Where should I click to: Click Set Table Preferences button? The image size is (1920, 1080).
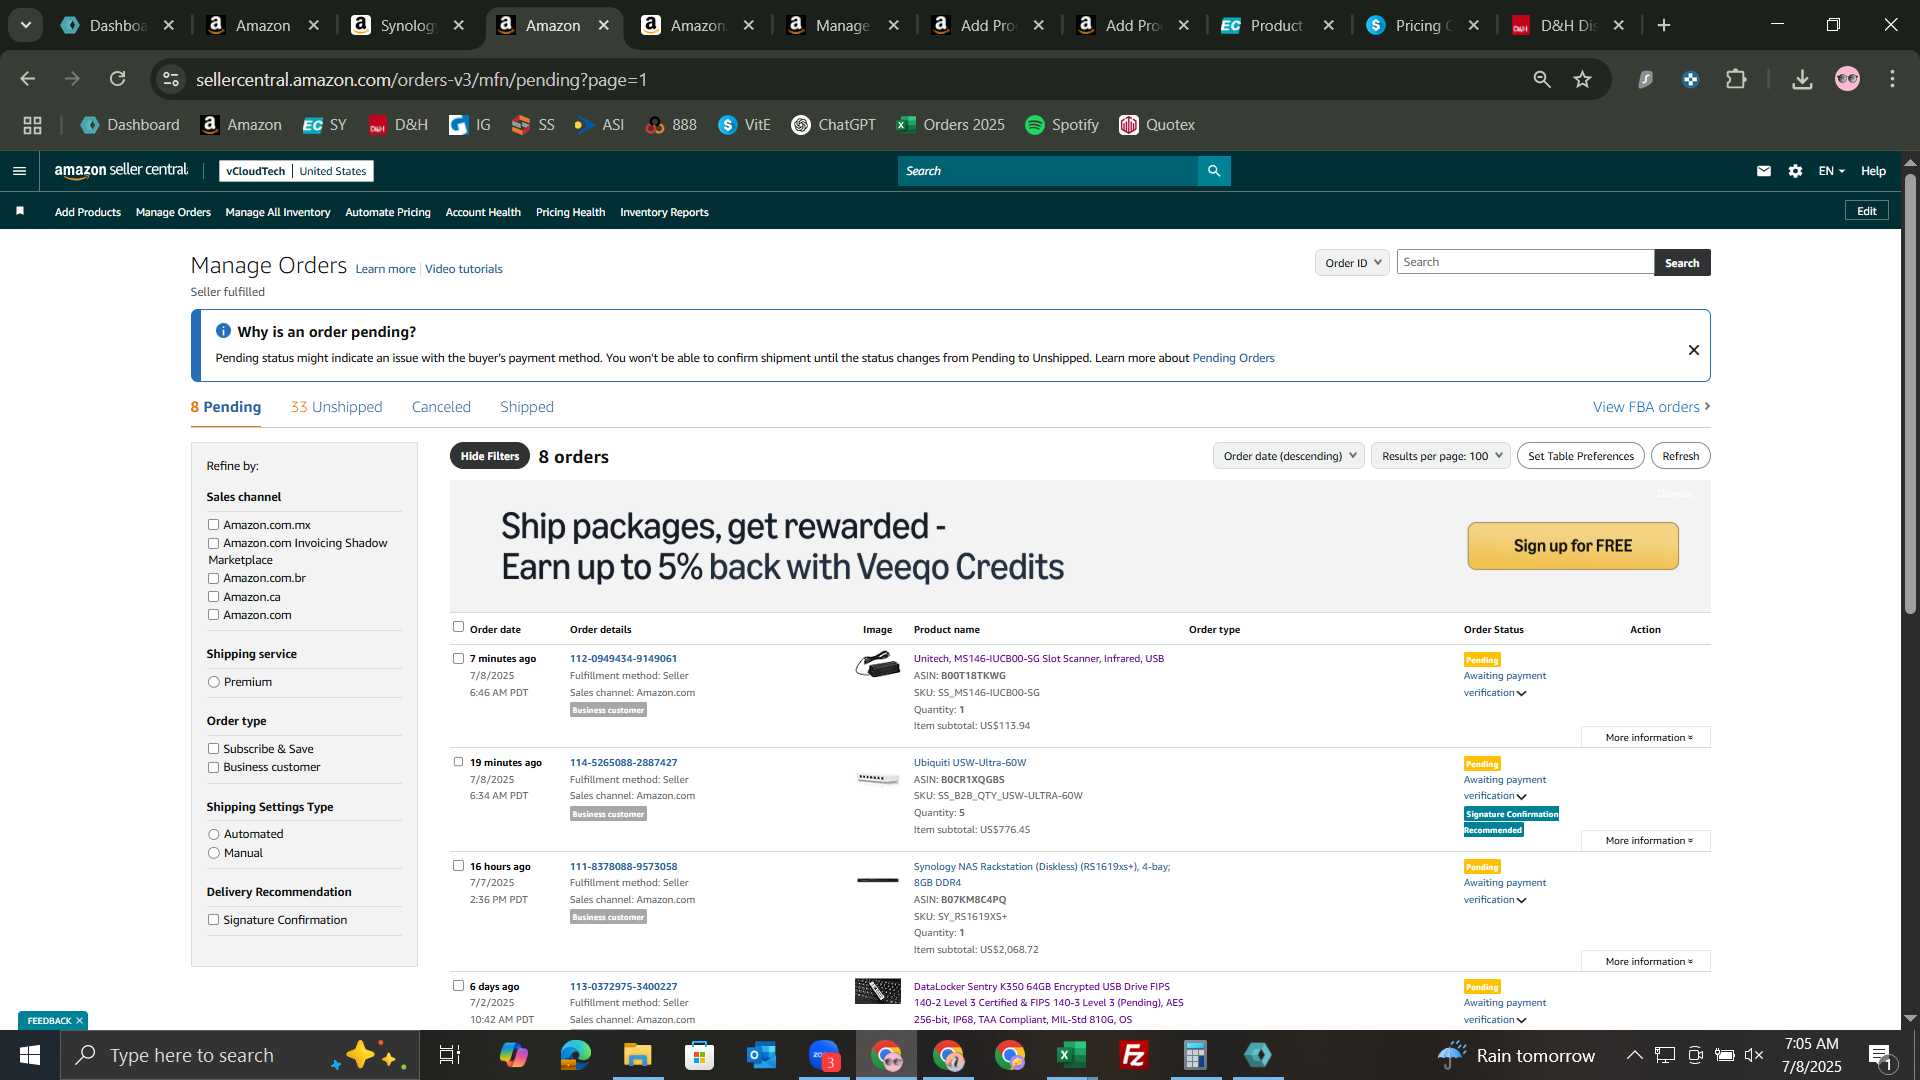1581,456
